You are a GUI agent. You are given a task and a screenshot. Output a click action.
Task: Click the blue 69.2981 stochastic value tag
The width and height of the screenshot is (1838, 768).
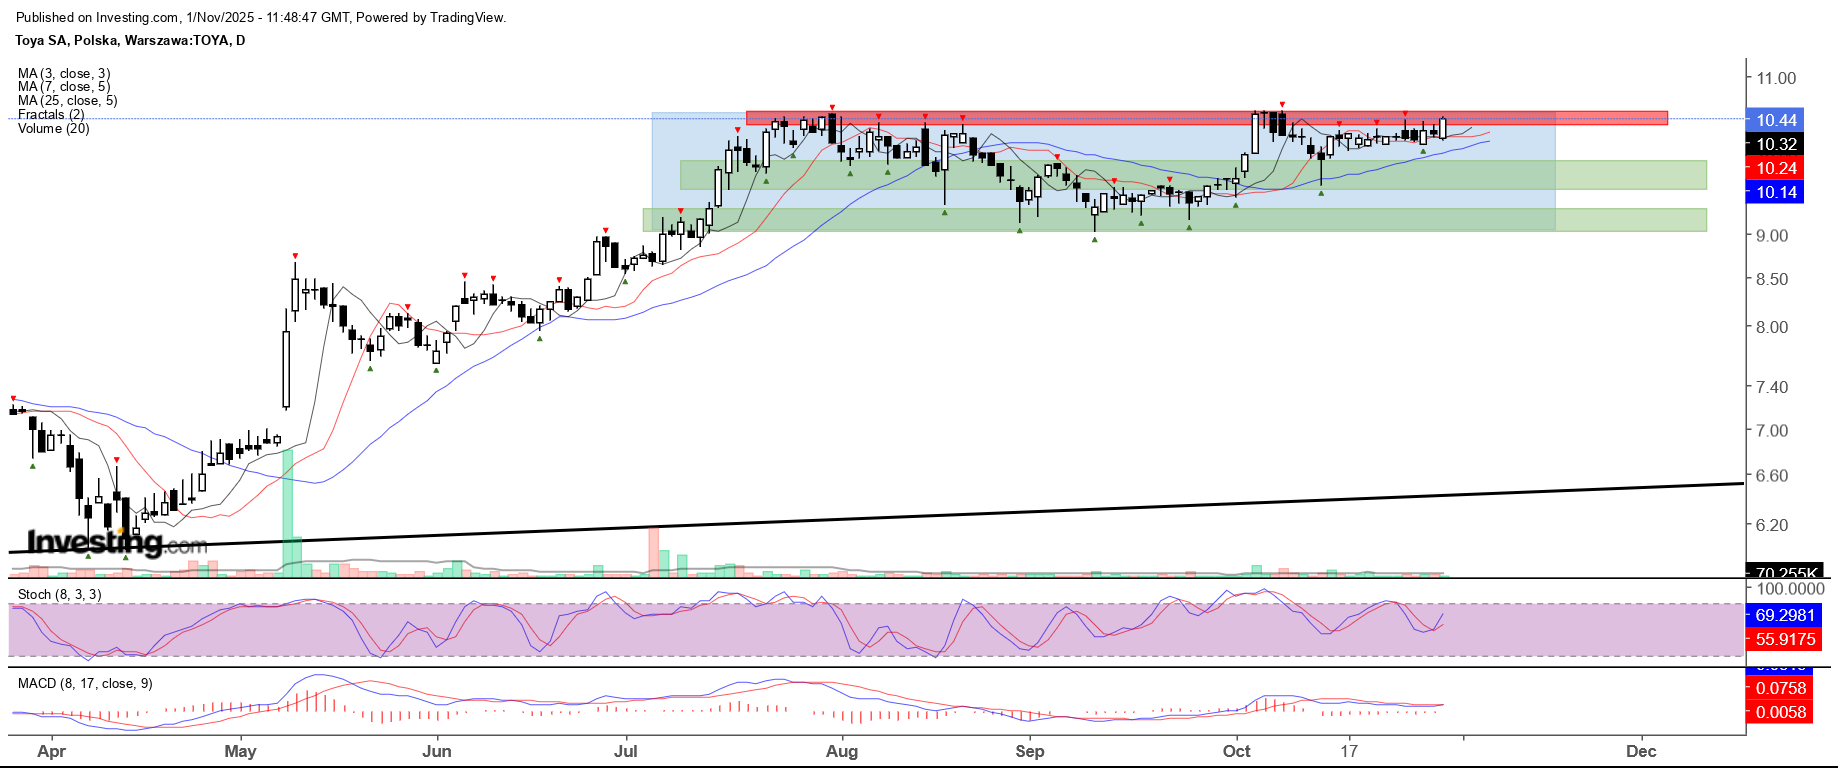(1784, 615)
